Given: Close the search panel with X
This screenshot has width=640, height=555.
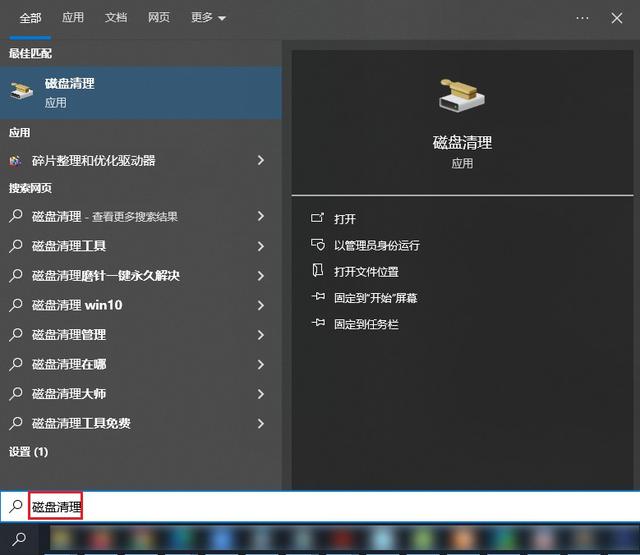Looking at the screenshot, I should click(x=617, y=18).
